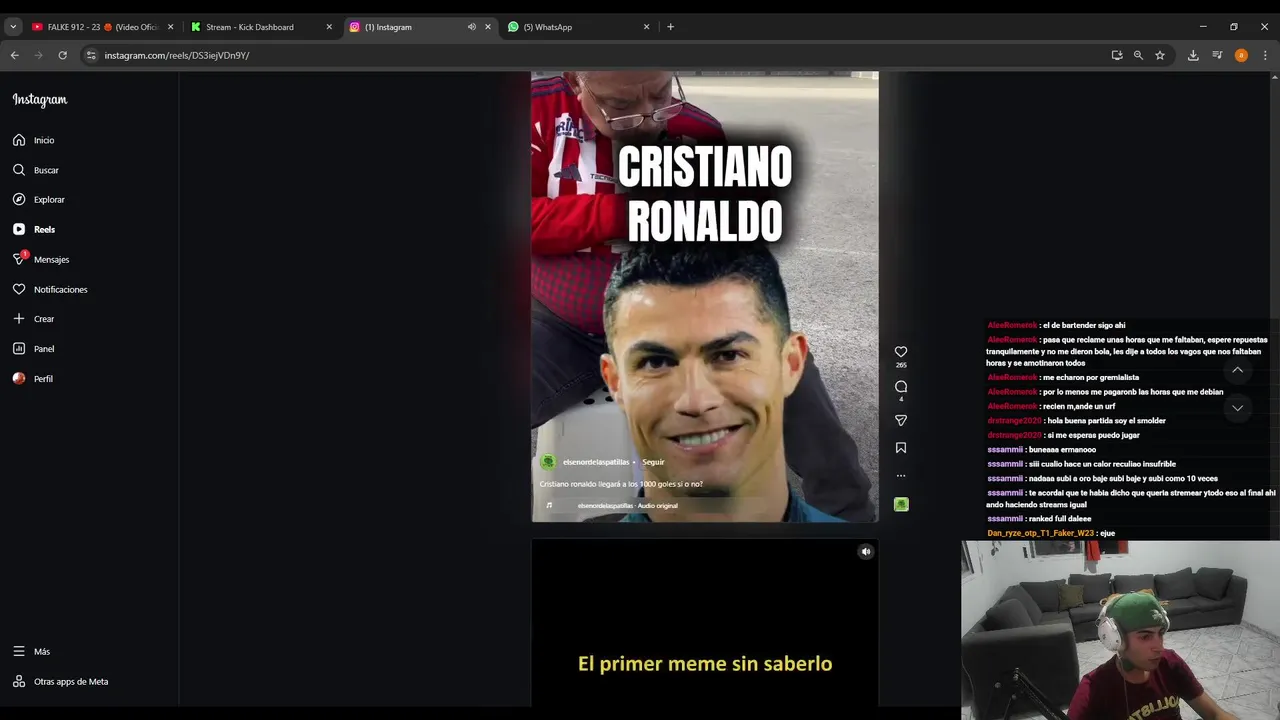Viewport: 1280px width, 720px height.
Task: Close the Kick Dashboard browser tab
Action: click(329, 27)
